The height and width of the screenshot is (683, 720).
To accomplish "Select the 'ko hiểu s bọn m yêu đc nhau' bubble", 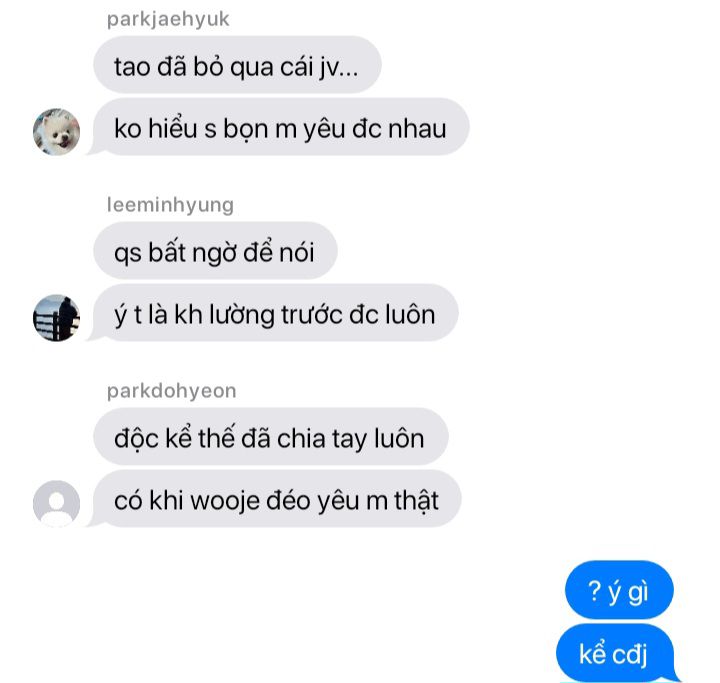I will click(281, 127).
